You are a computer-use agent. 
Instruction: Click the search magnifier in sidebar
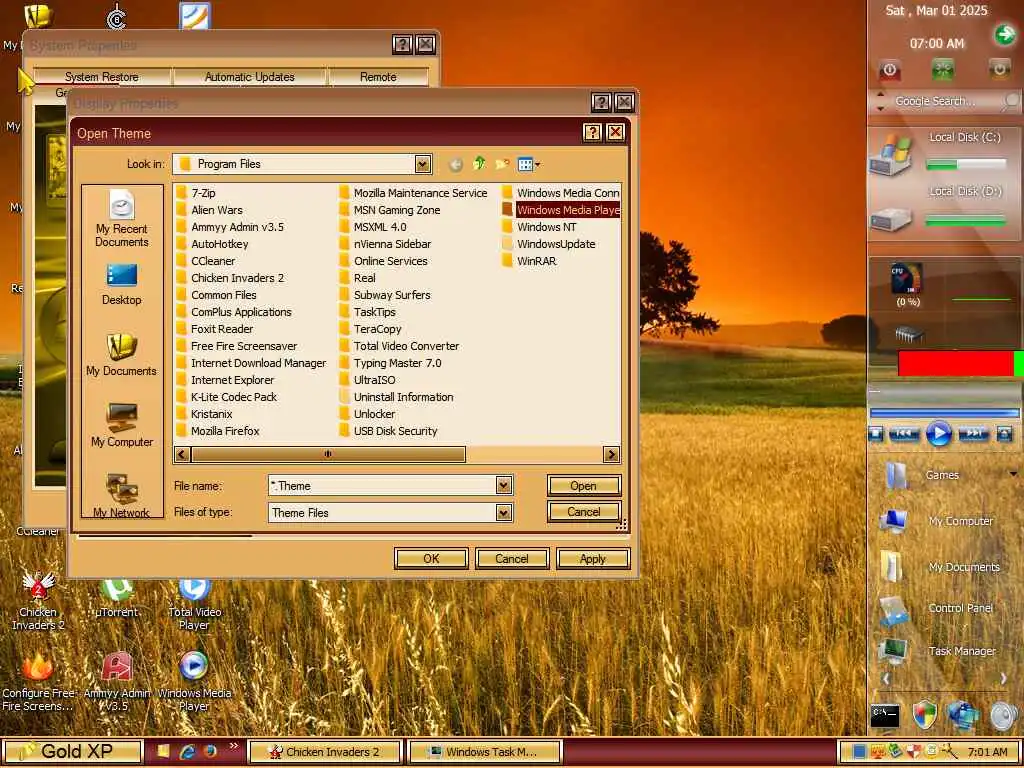point(1011,101)
